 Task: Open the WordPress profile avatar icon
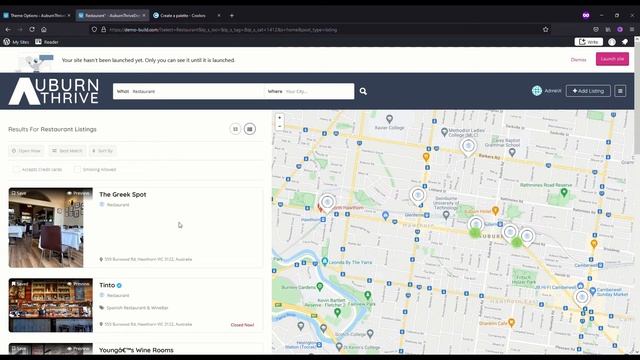[x=612, y=42]
